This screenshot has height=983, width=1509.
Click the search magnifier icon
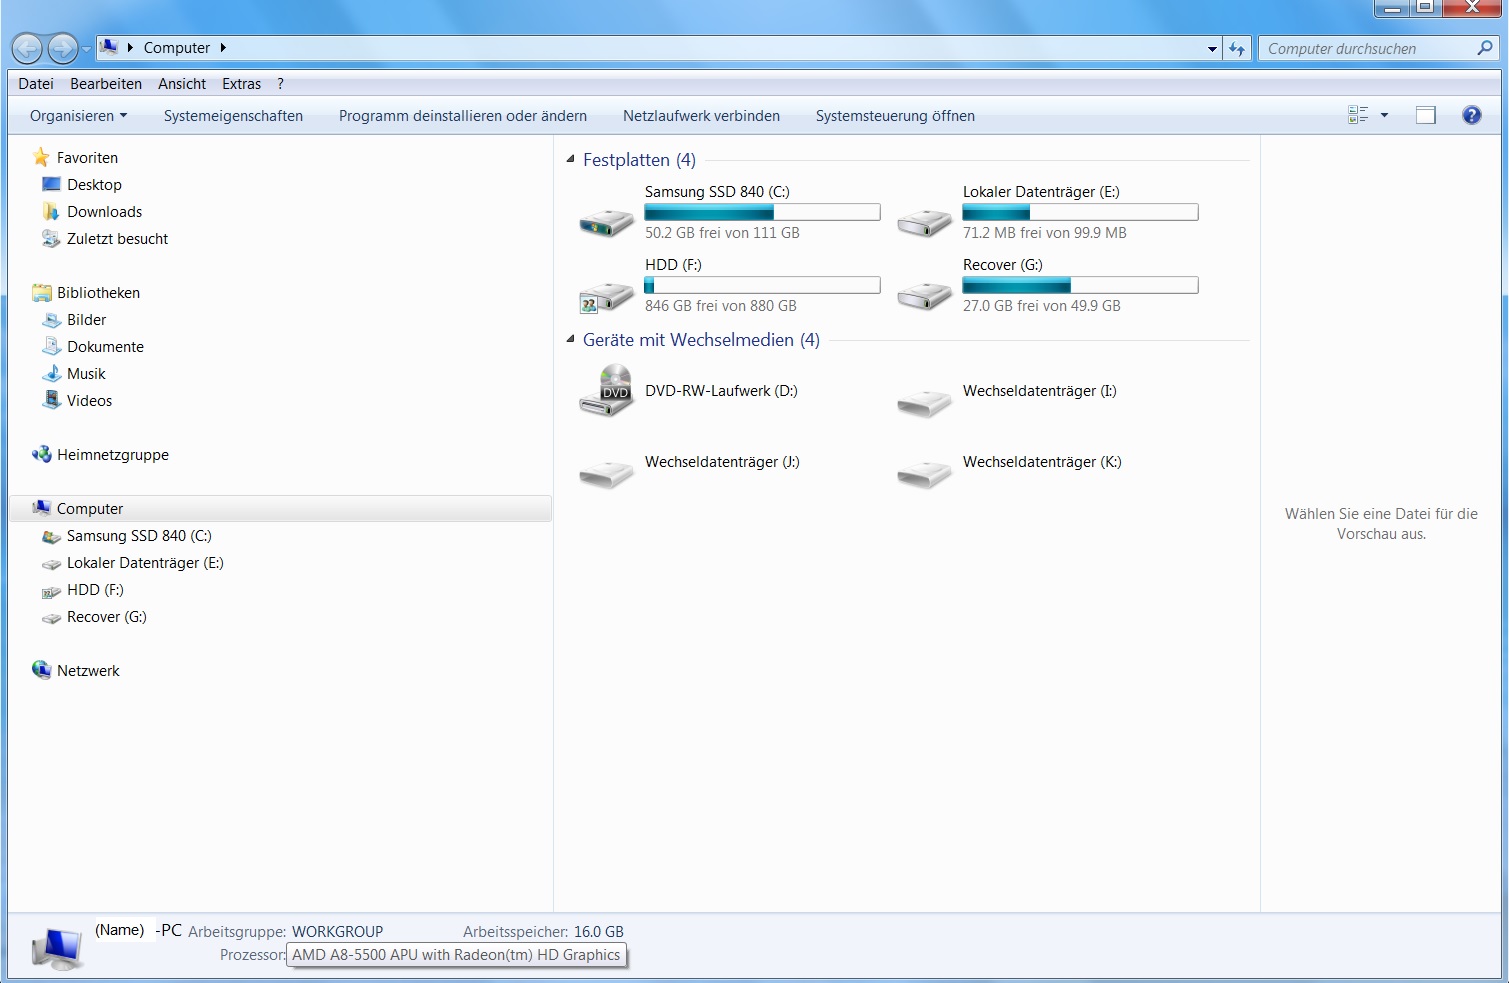point(1485,48)
